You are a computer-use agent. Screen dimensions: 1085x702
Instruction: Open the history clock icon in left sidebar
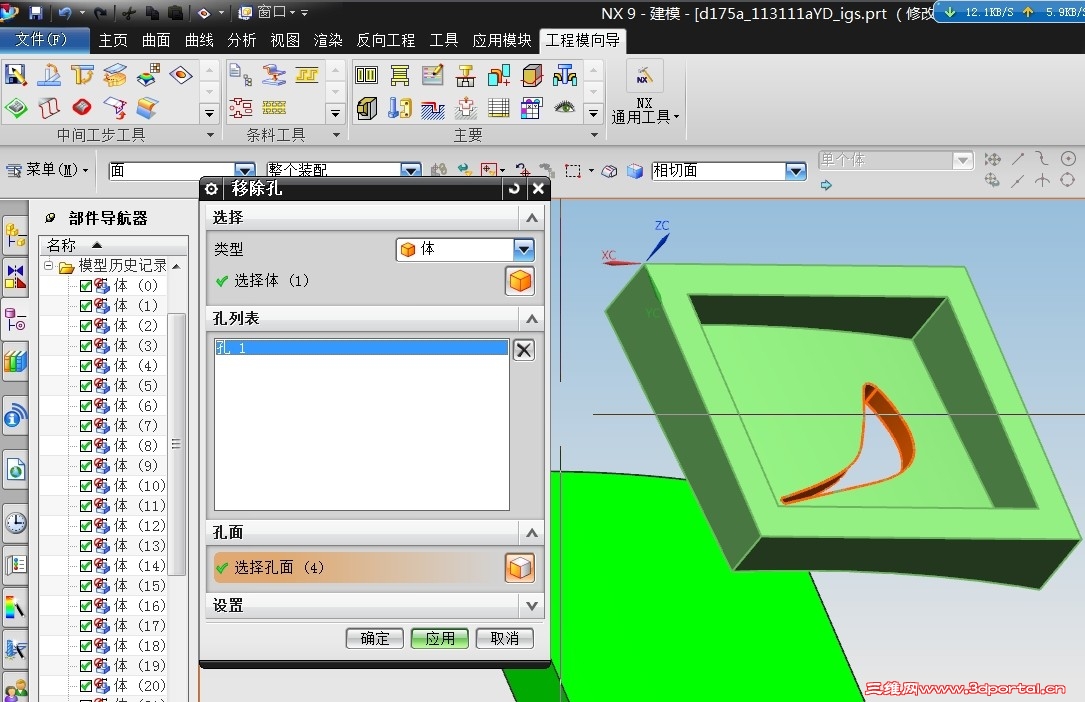(x=15, y=523)
